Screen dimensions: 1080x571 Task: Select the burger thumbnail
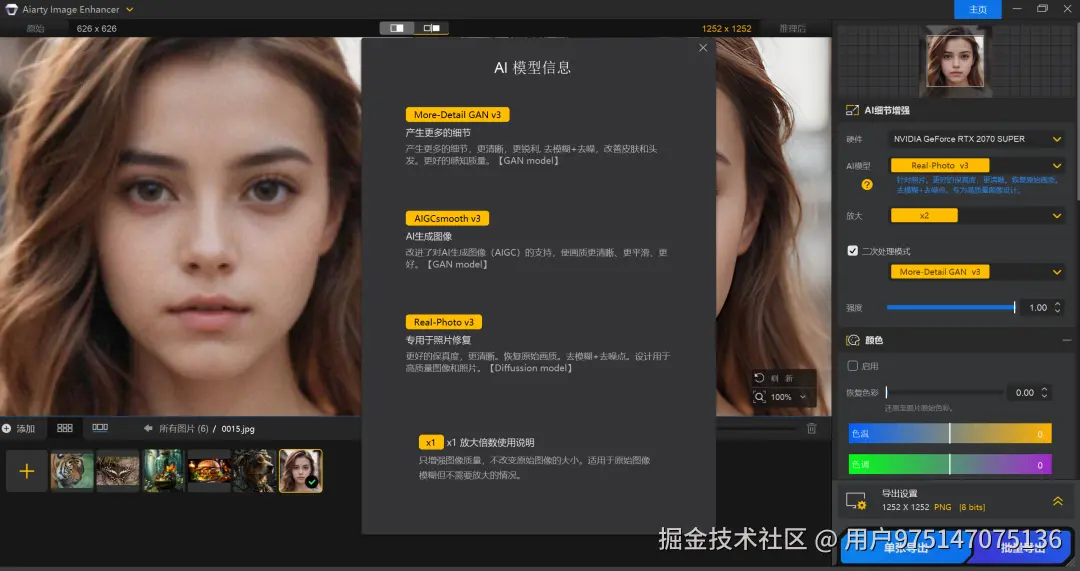pyautogui.click(x=209, y=470)
